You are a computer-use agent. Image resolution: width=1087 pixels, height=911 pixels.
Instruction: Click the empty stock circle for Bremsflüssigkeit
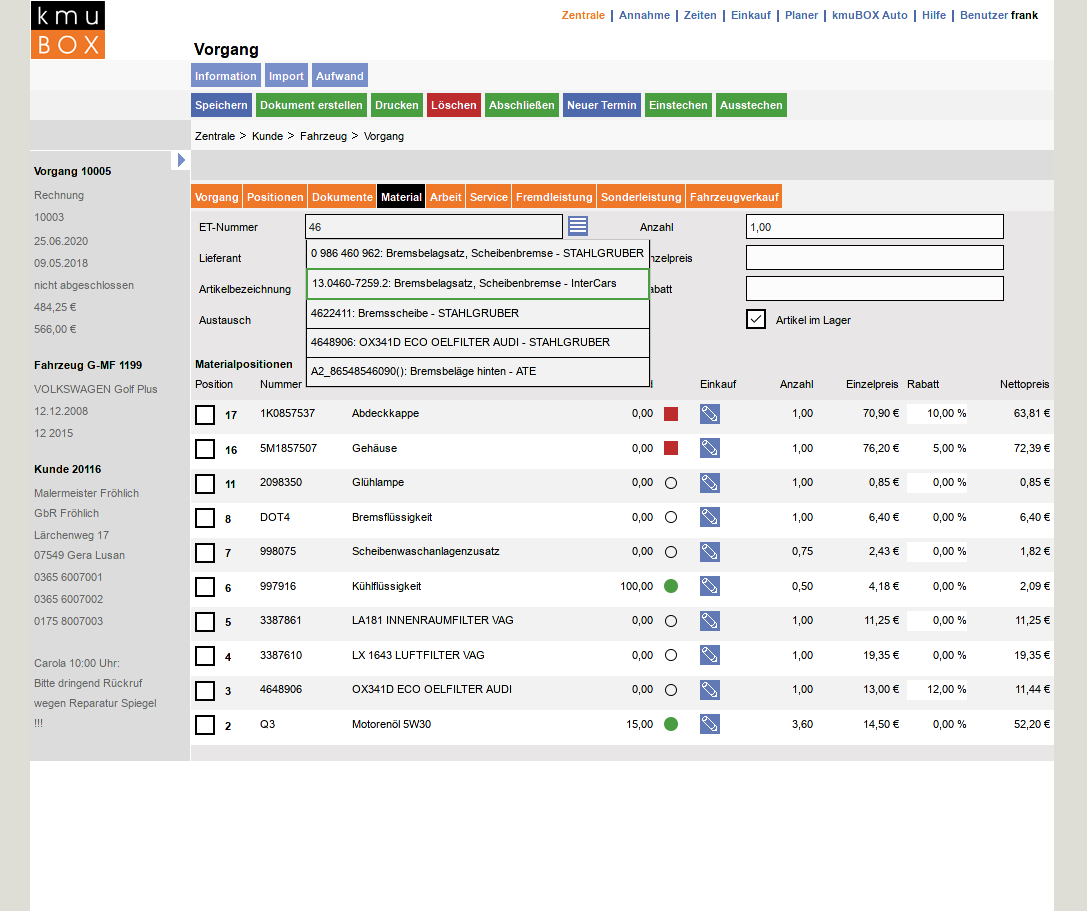(x=671, y=518)
